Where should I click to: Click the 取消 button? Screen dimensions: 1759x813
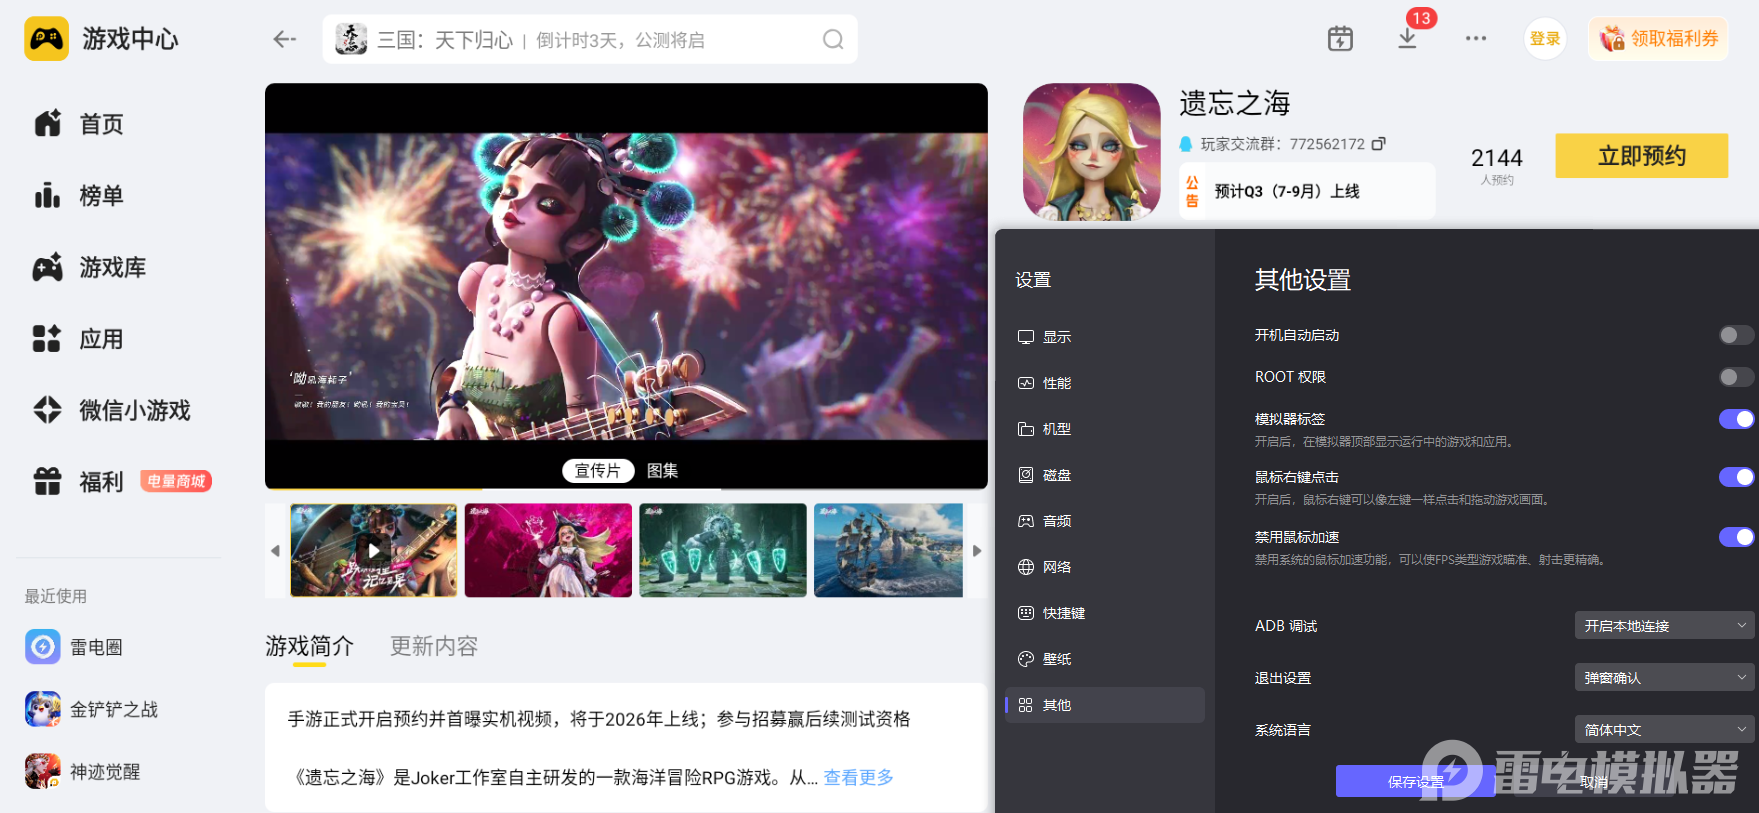[1594, 781]
